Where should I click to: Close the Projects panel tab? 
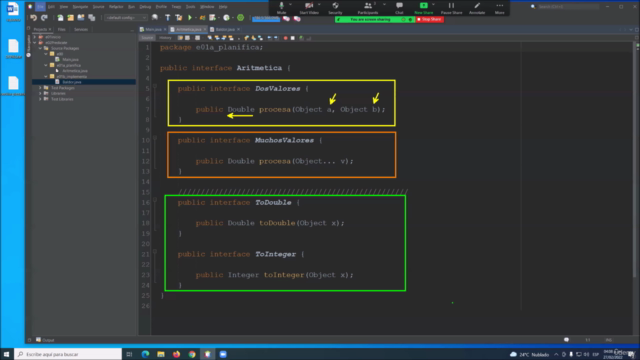coord(50,29)
